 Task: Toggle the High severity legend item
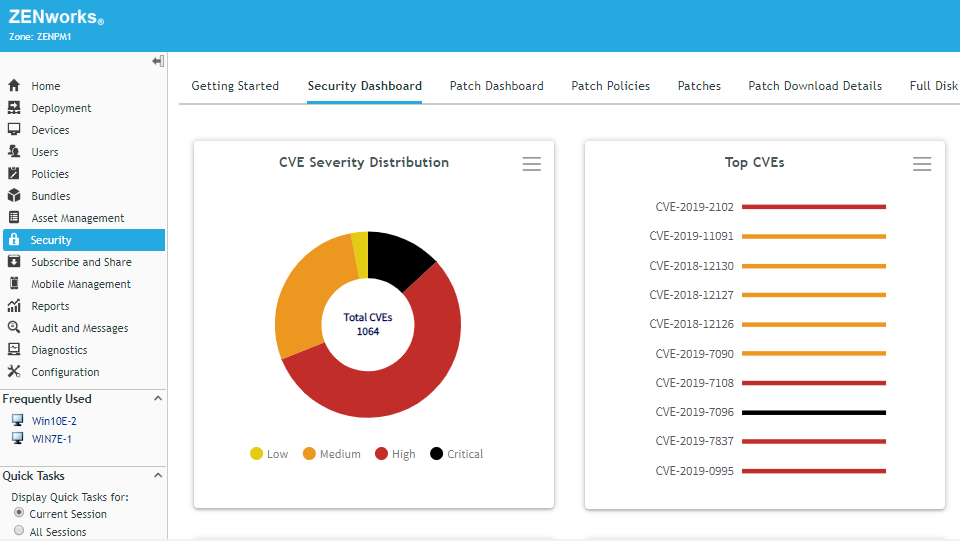click(x=395, y=453)
